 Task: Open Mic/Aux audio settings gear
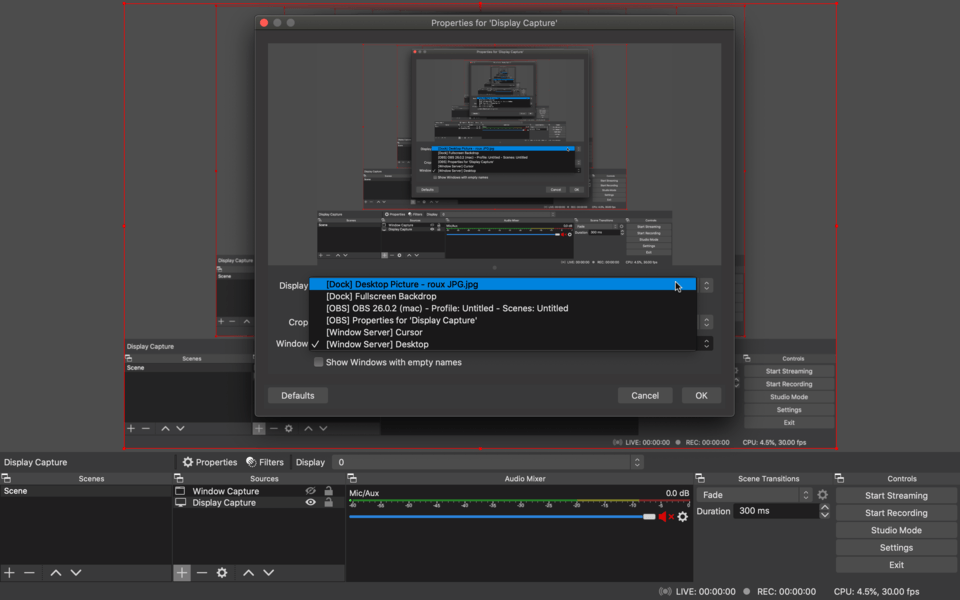point(683,517)
